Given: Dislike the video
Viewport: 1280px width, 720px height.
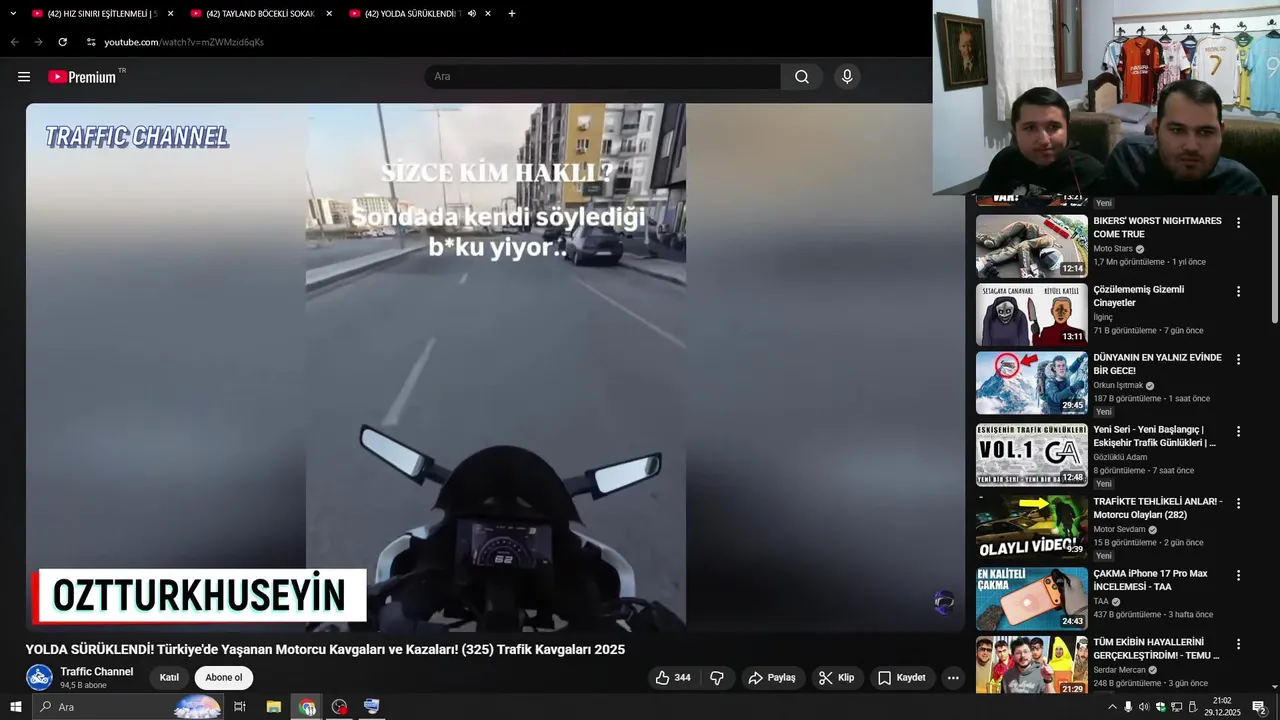Looking at the screenshot, I should (717, 678).
